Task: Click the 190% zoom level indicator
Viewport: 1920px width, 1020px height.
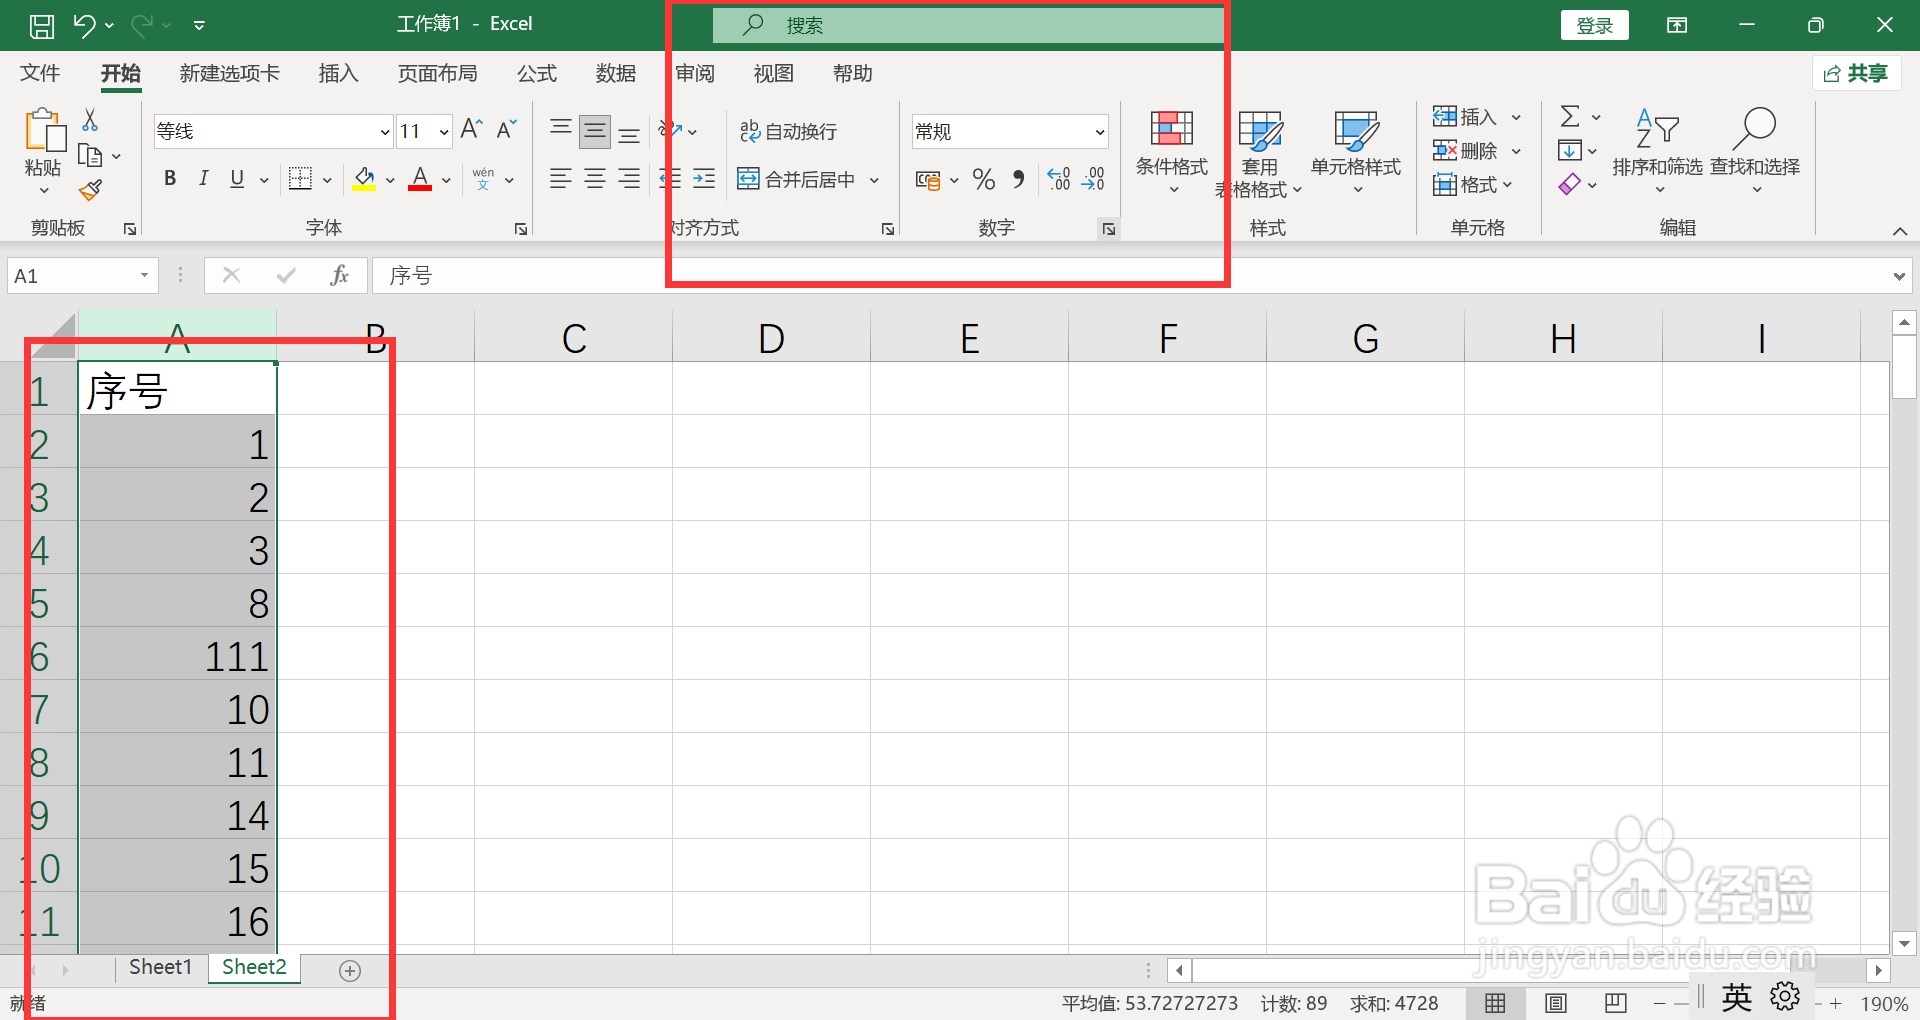Action: [1884, 1003]
